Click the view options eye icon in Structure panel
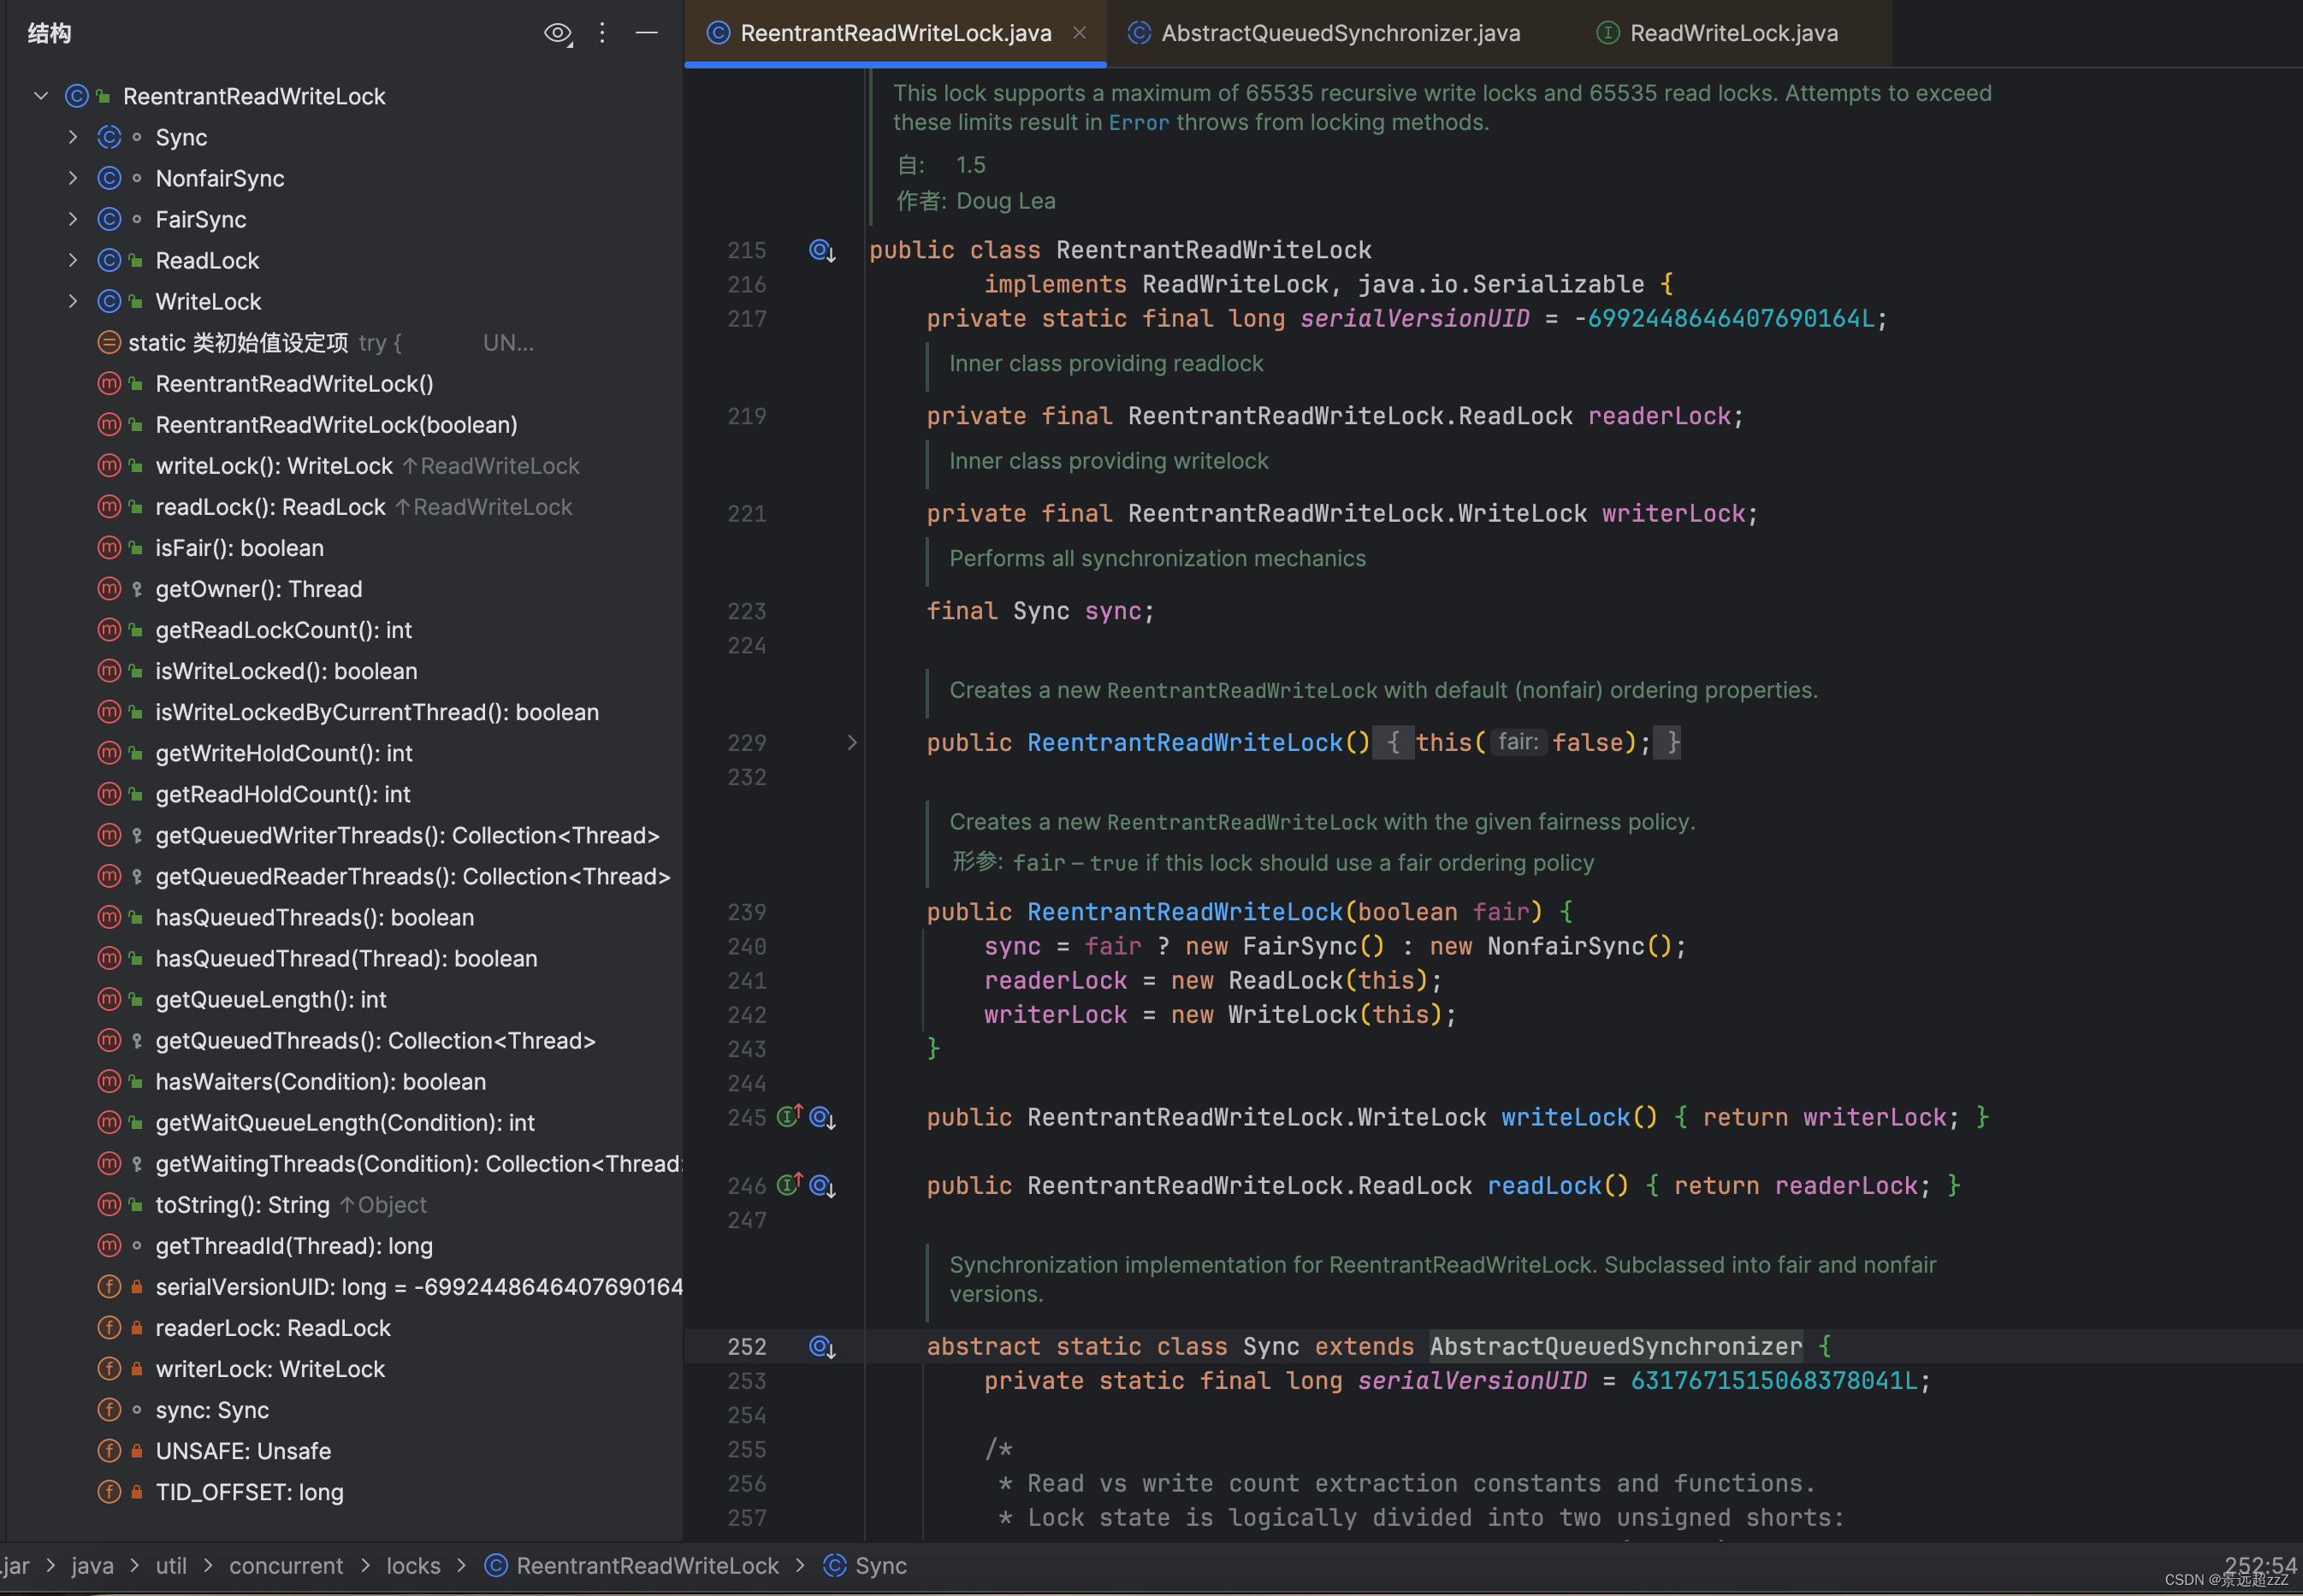 click(x=557, y=33)
